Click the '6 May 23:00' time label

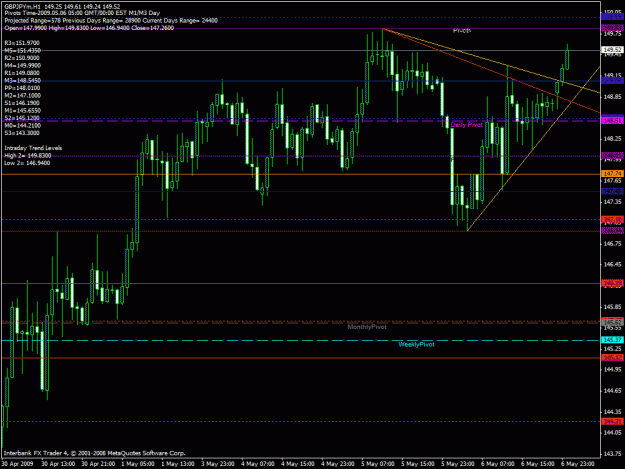coord(578,464)
